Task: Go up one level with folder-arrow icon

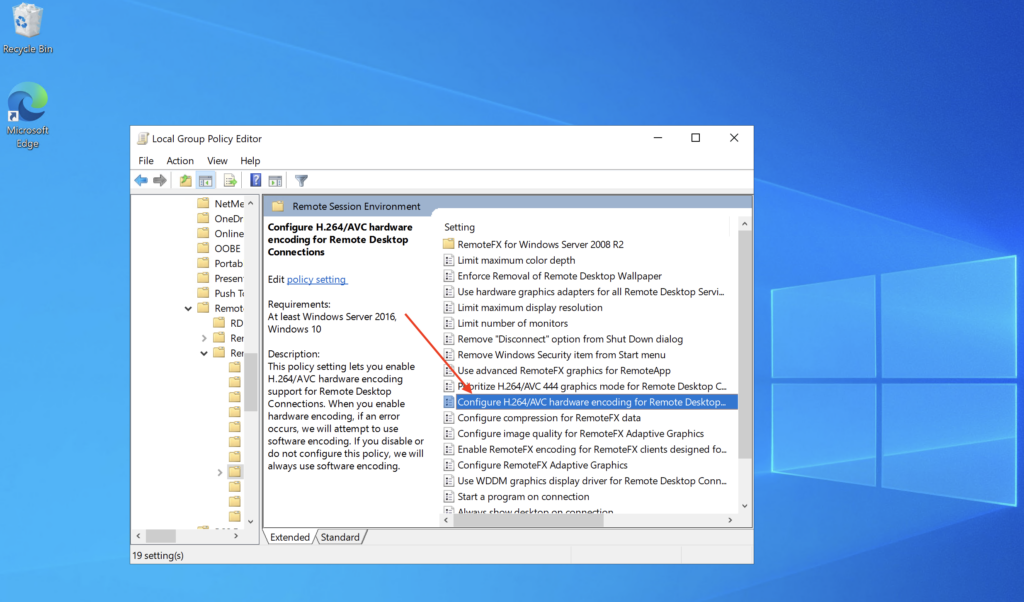Action: pos(185,180)
